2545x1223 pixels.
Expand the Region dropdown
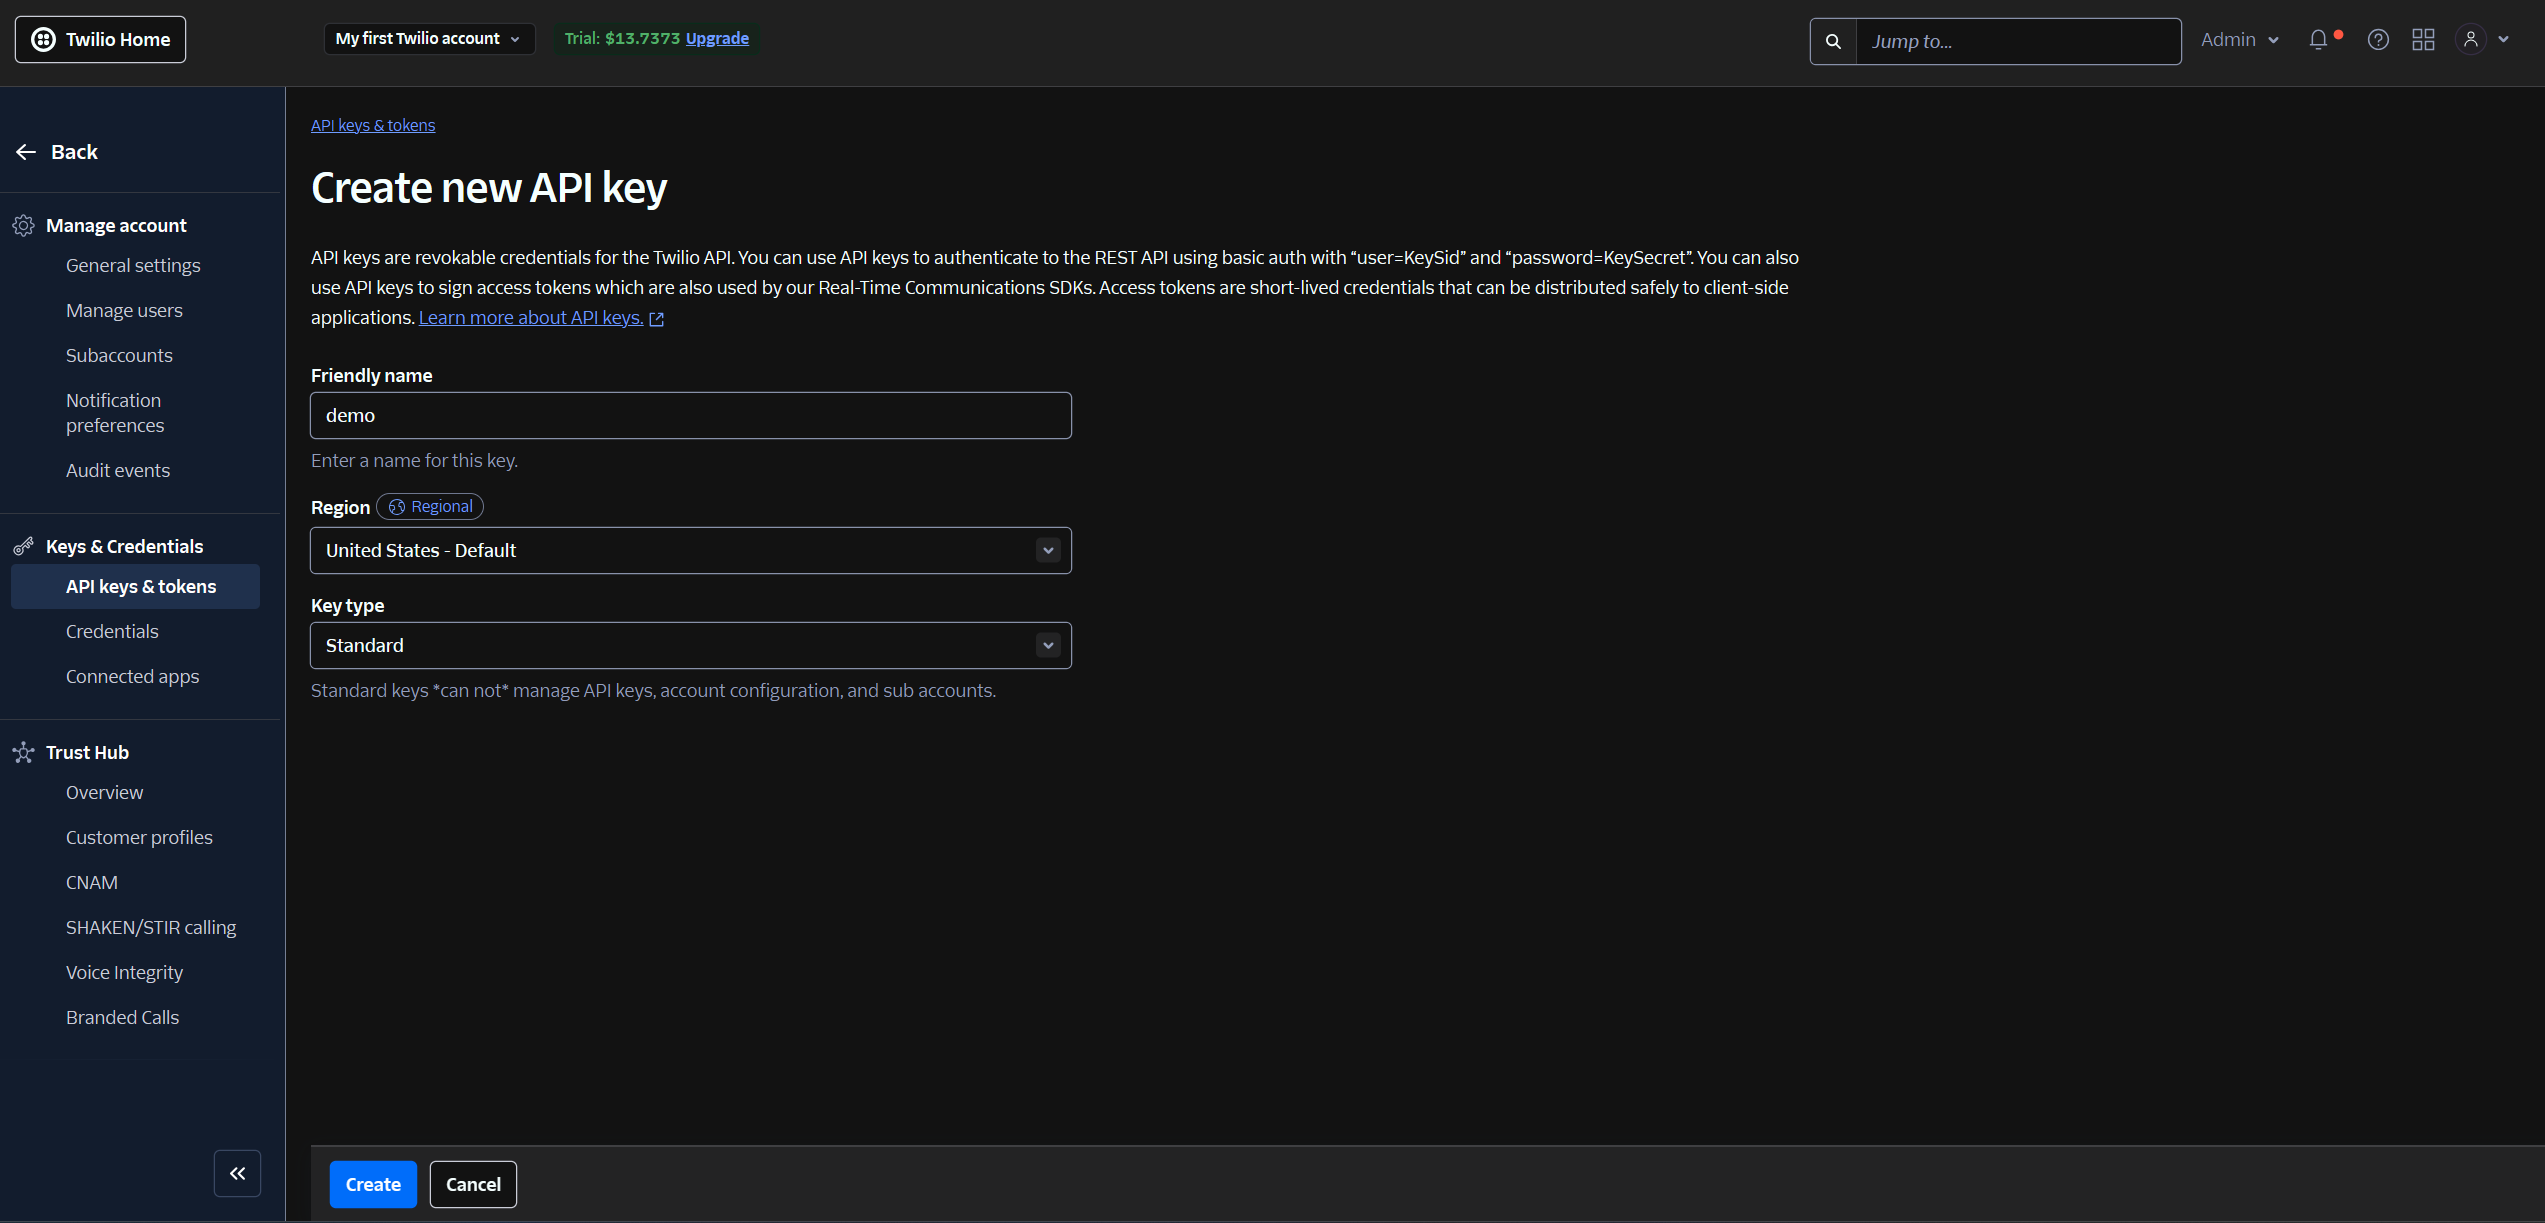tap(690, 551)
